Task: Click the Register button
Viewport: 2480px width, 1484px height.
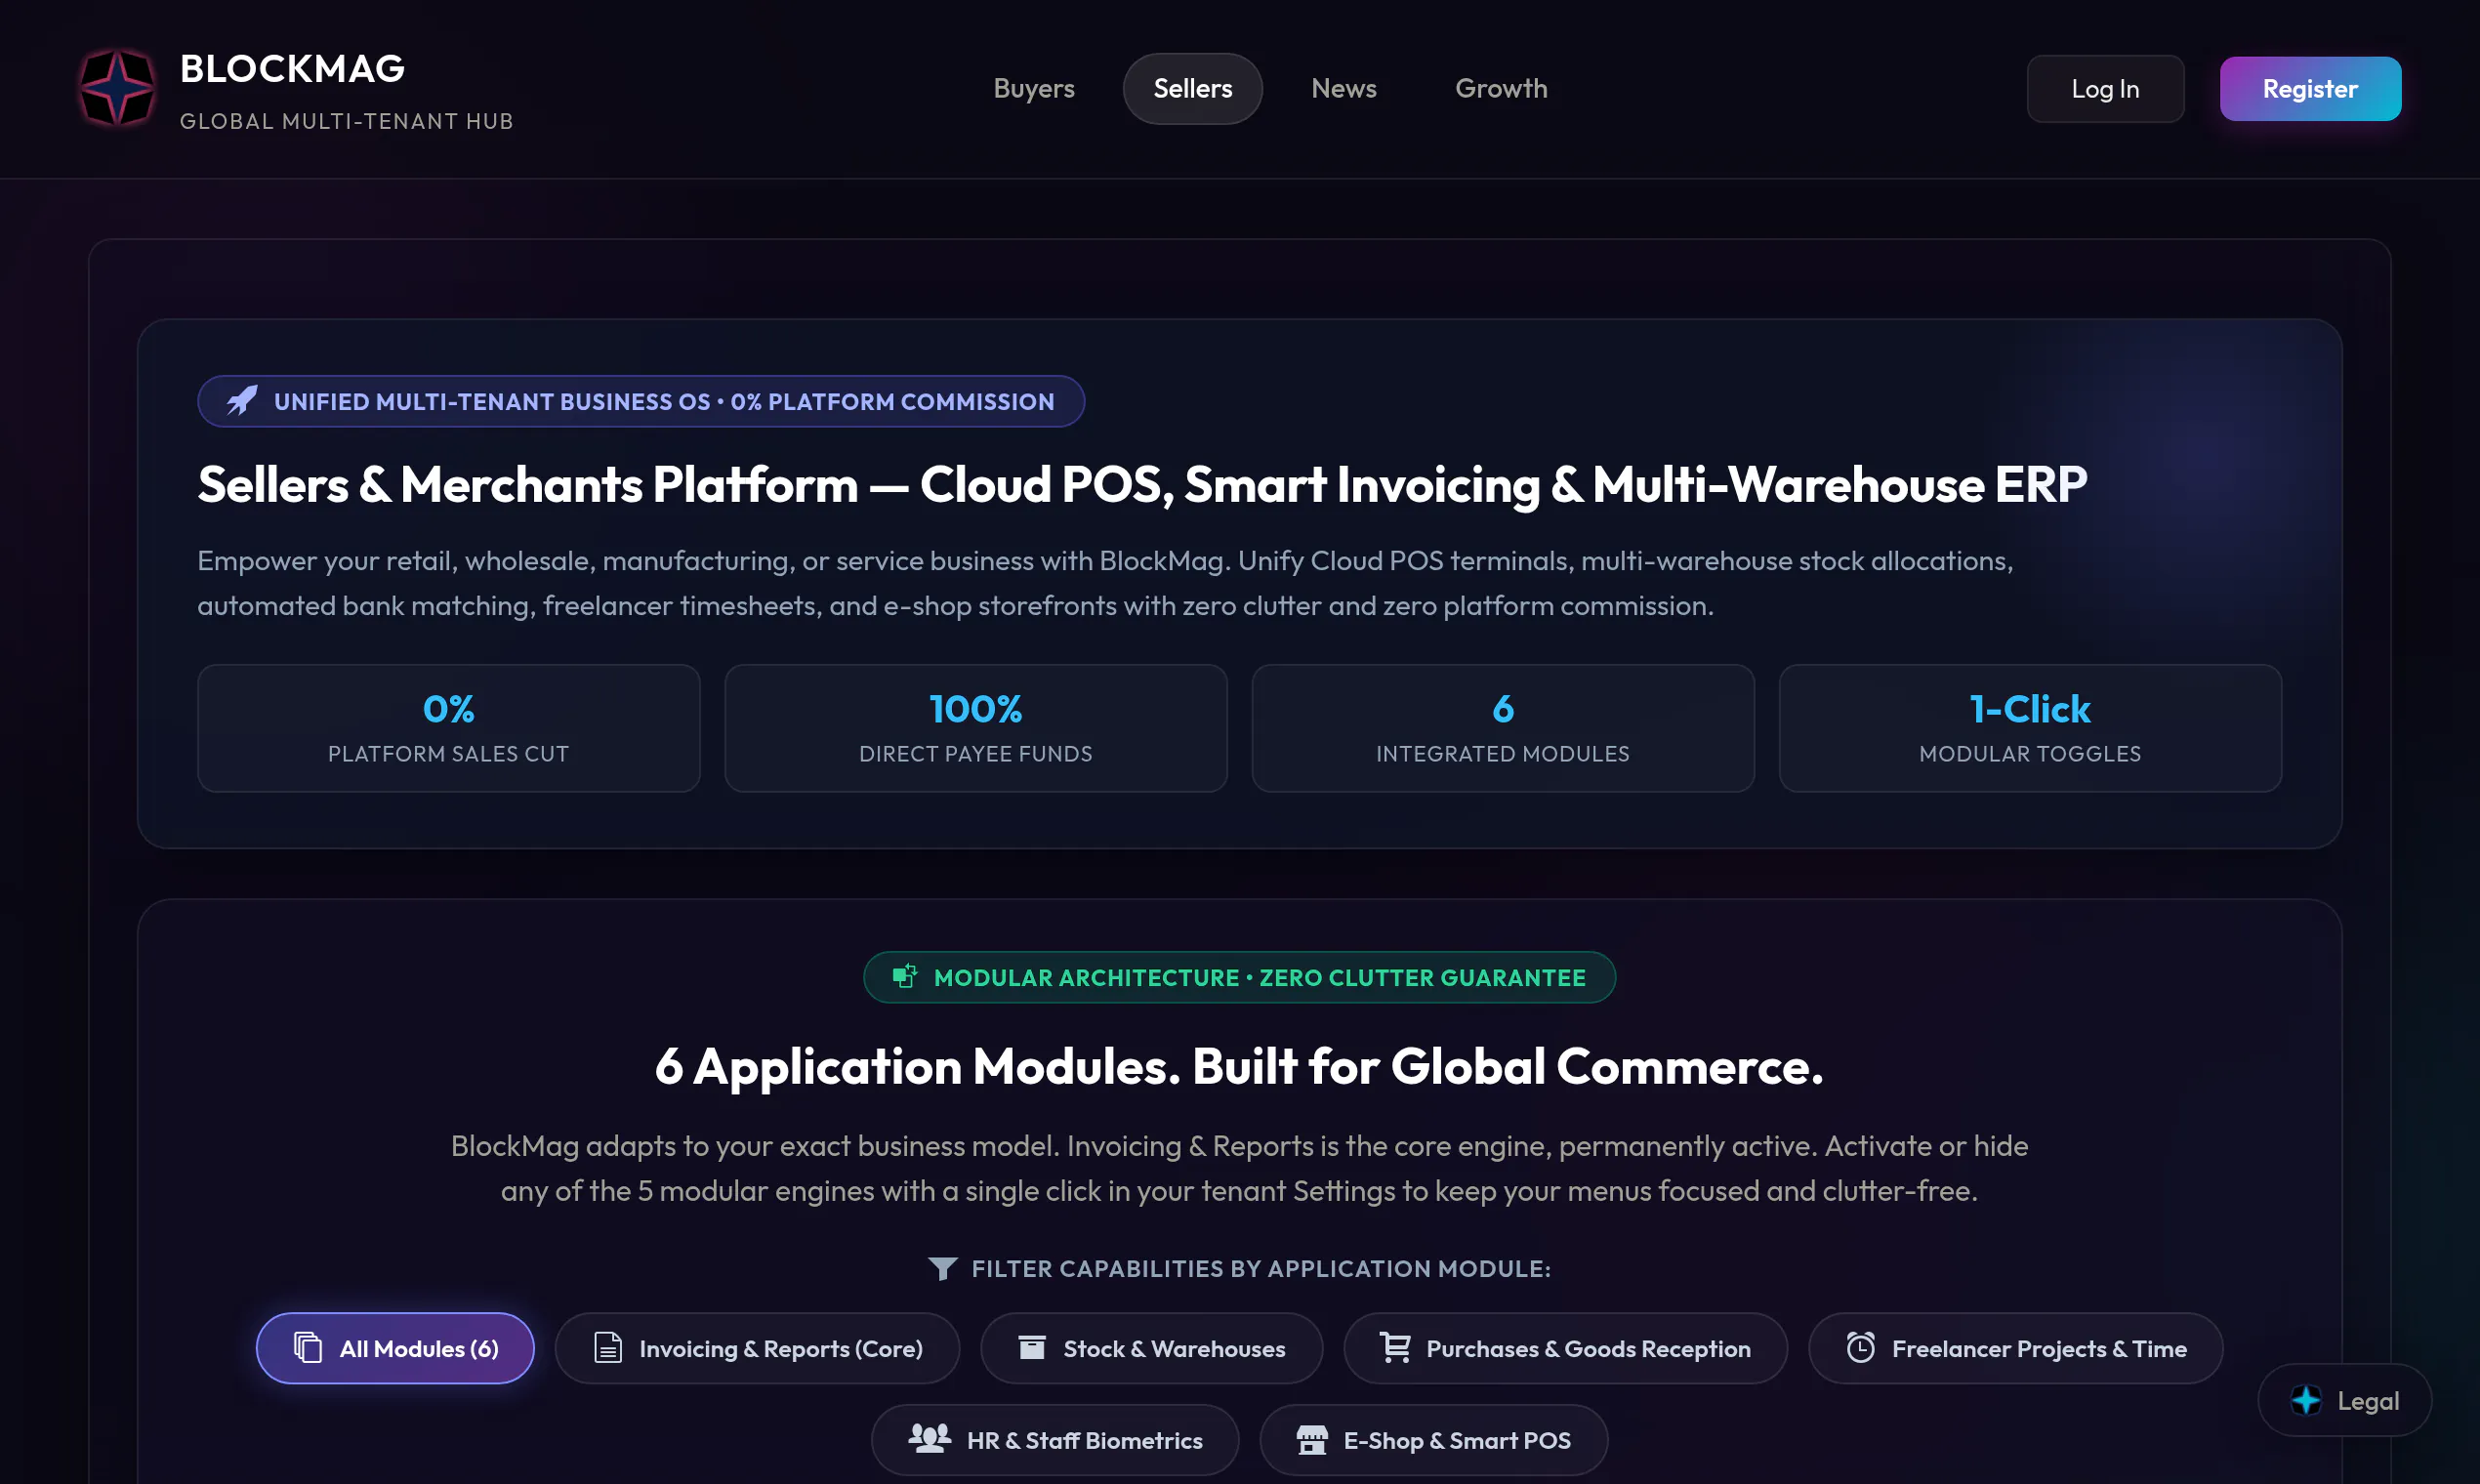Action: click(x=2310, y=89)
